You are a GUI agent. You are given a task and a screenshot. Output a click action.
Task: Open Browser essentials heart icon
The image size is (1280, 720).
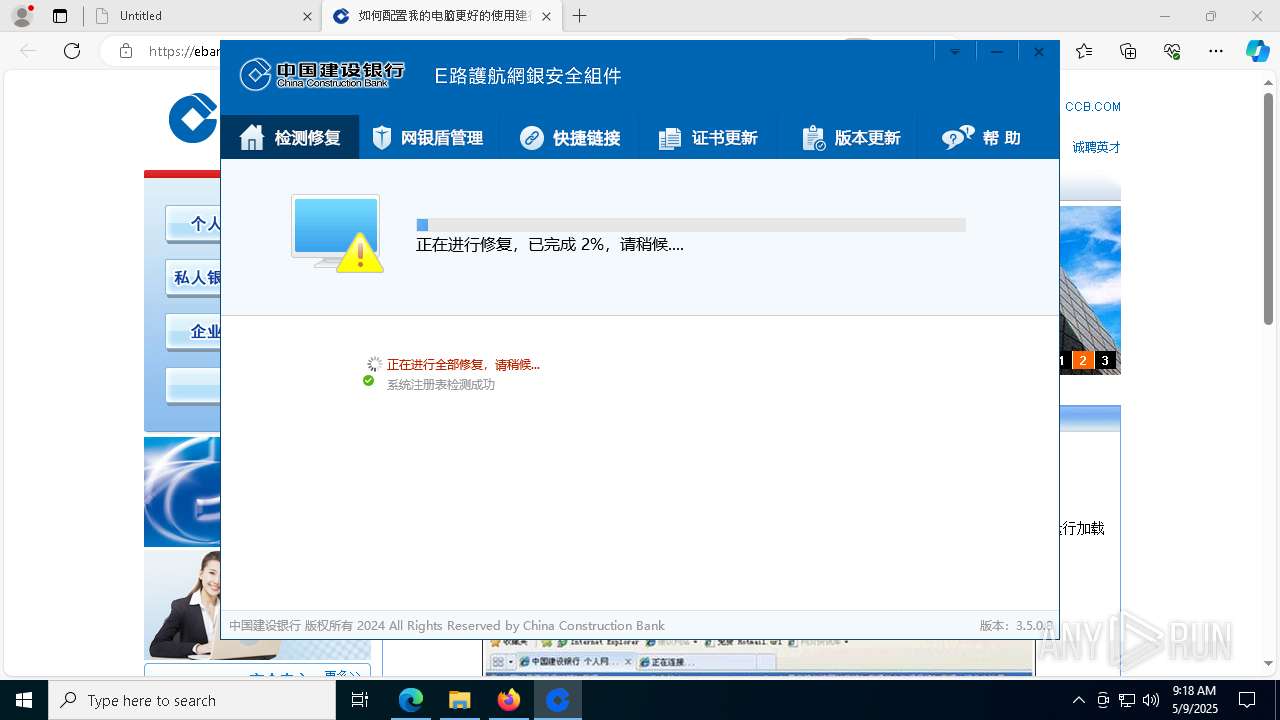pos(1172,51)
